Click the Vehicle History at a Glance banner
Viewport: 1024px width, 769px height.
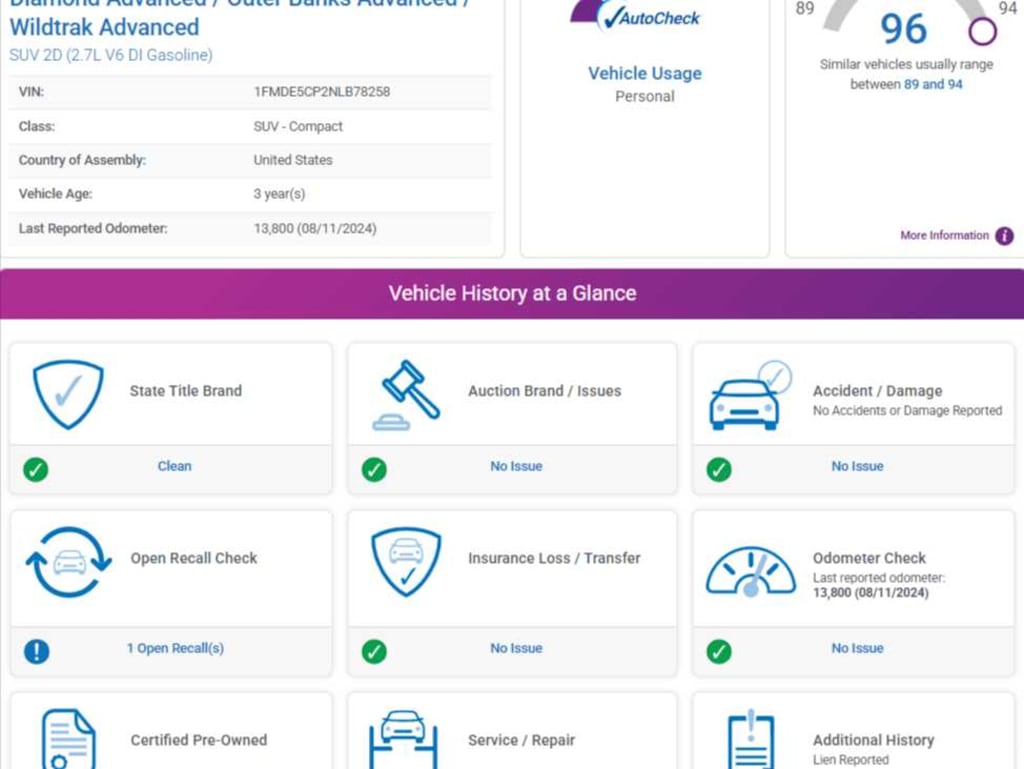point(512,294)
